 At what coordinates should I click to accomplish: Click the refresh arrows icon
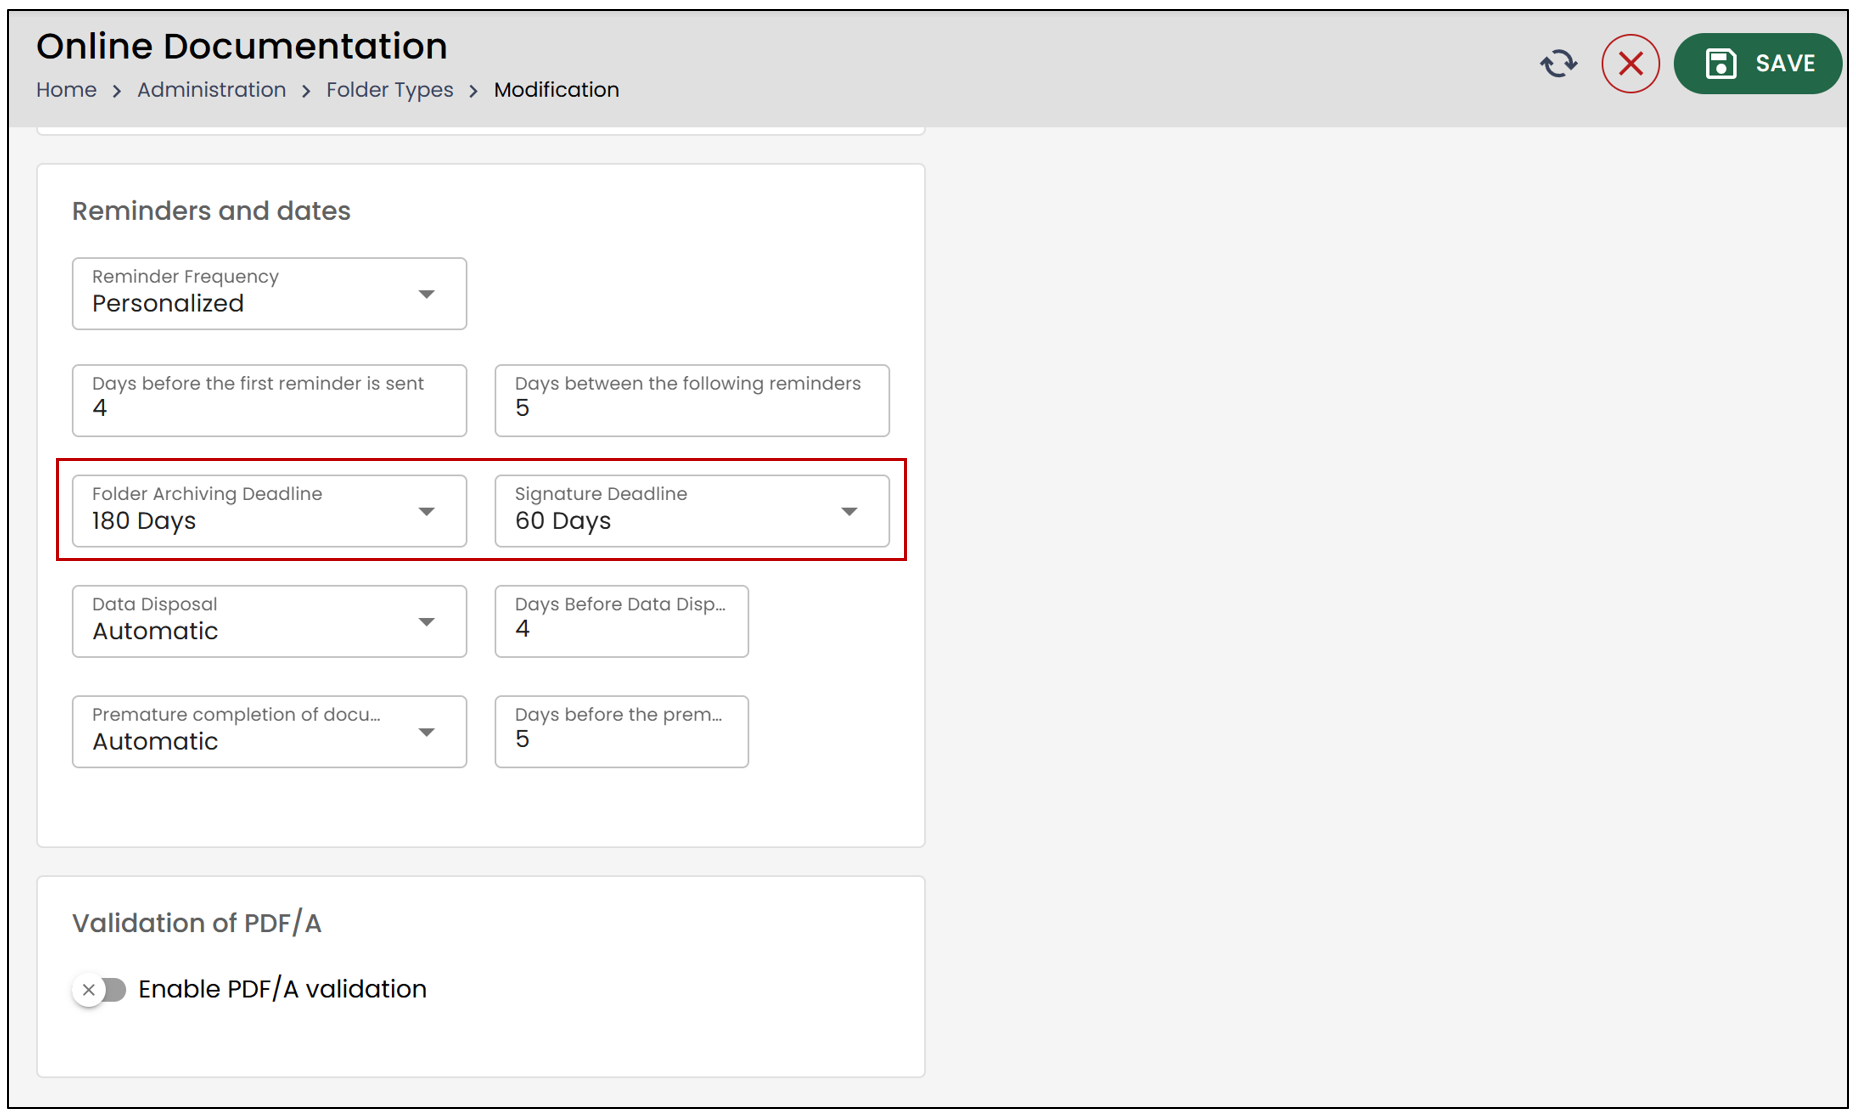pyautogui.click(x=1558, y=64)
